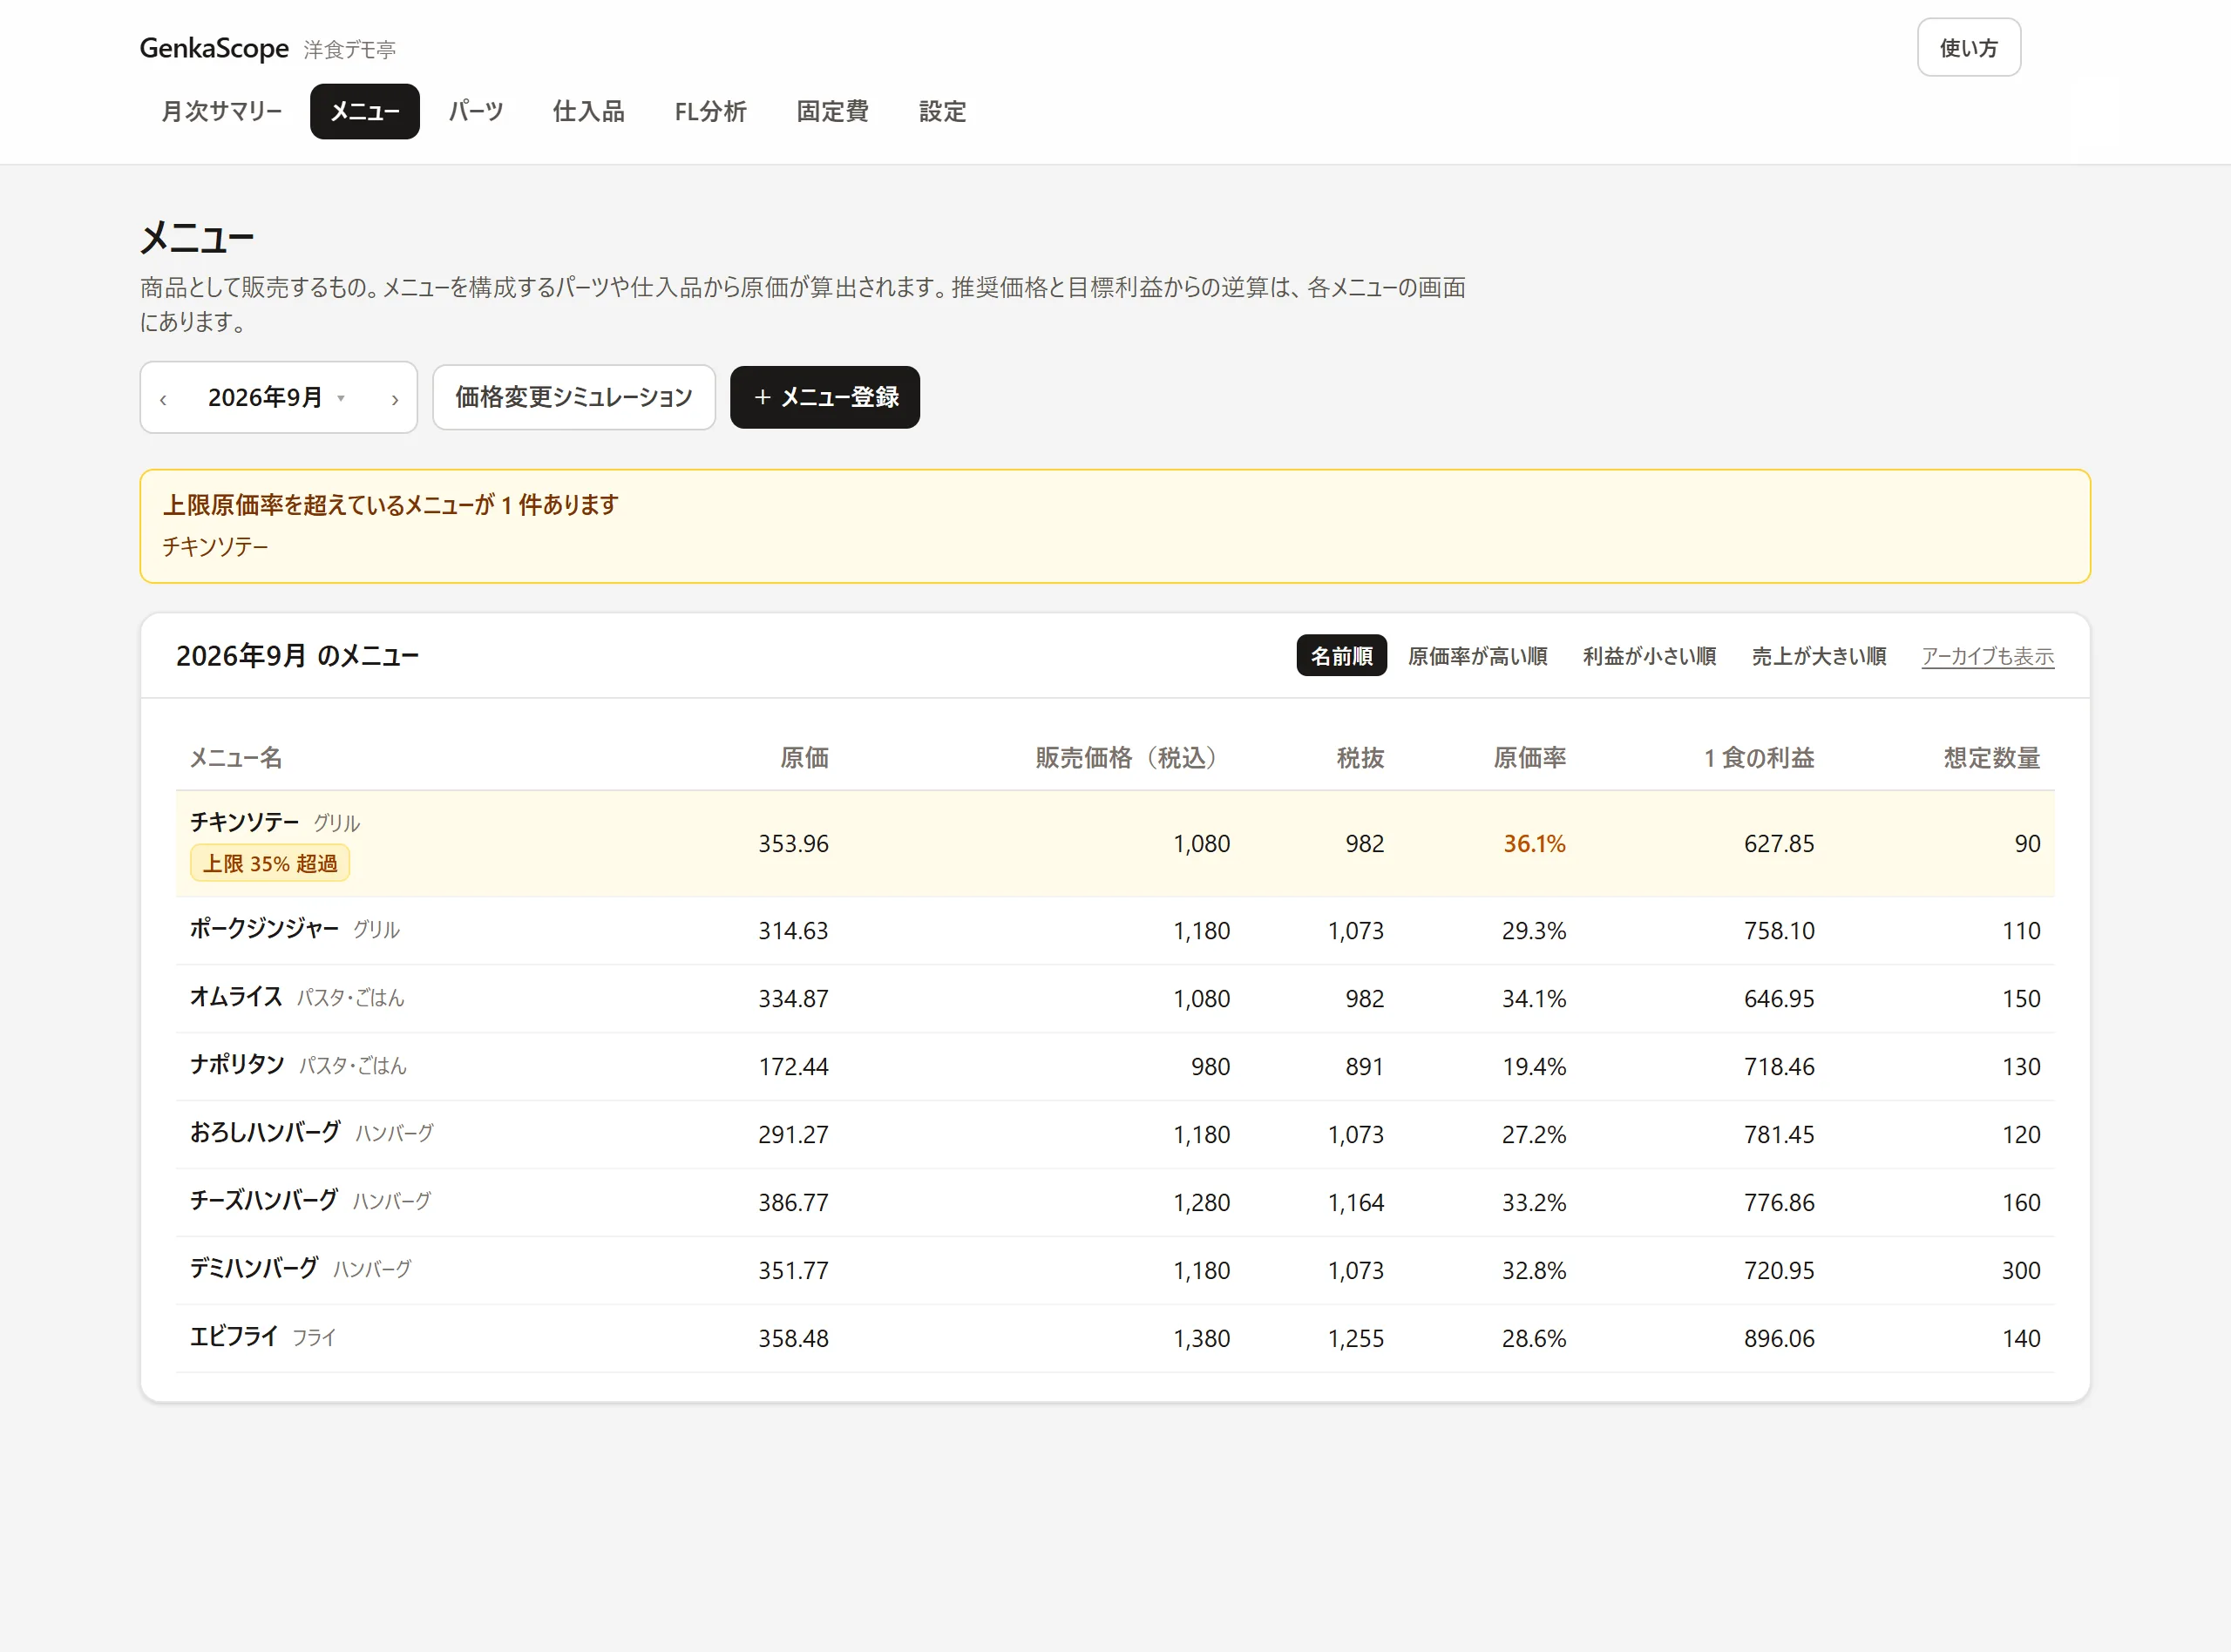Open デミハンバーグ menu row
Screen dimensions: 2231x1652
[1115, 1270]
